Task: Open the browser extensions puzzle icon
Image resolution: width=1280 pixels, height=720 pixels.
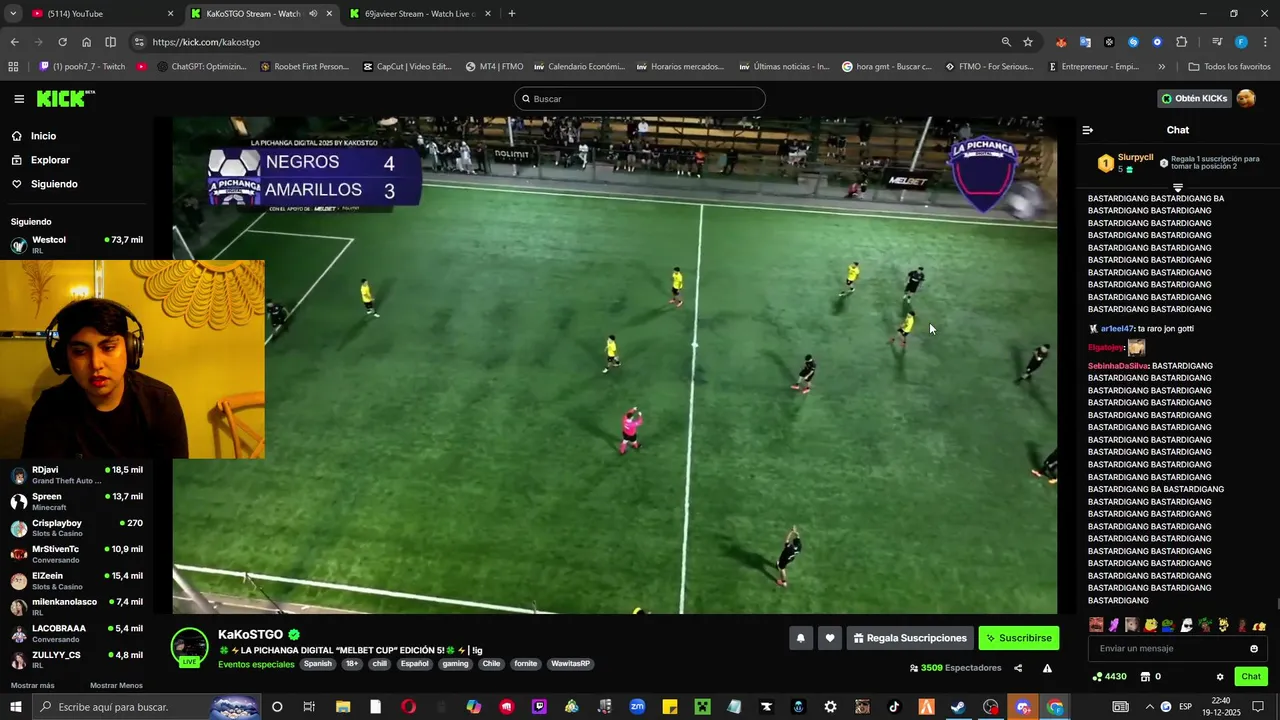Action: 1182,42
